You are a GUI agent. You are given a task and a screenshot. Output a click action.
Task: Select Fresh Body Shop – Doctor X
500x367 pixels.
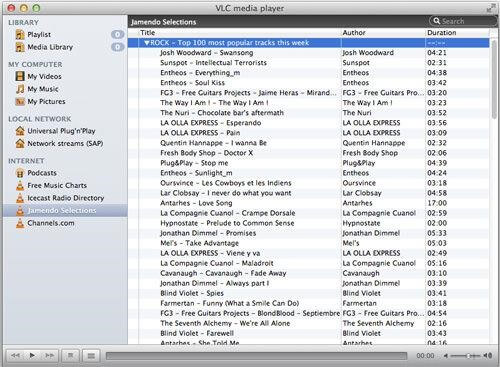pyautogui.click(x=206, y=153)
